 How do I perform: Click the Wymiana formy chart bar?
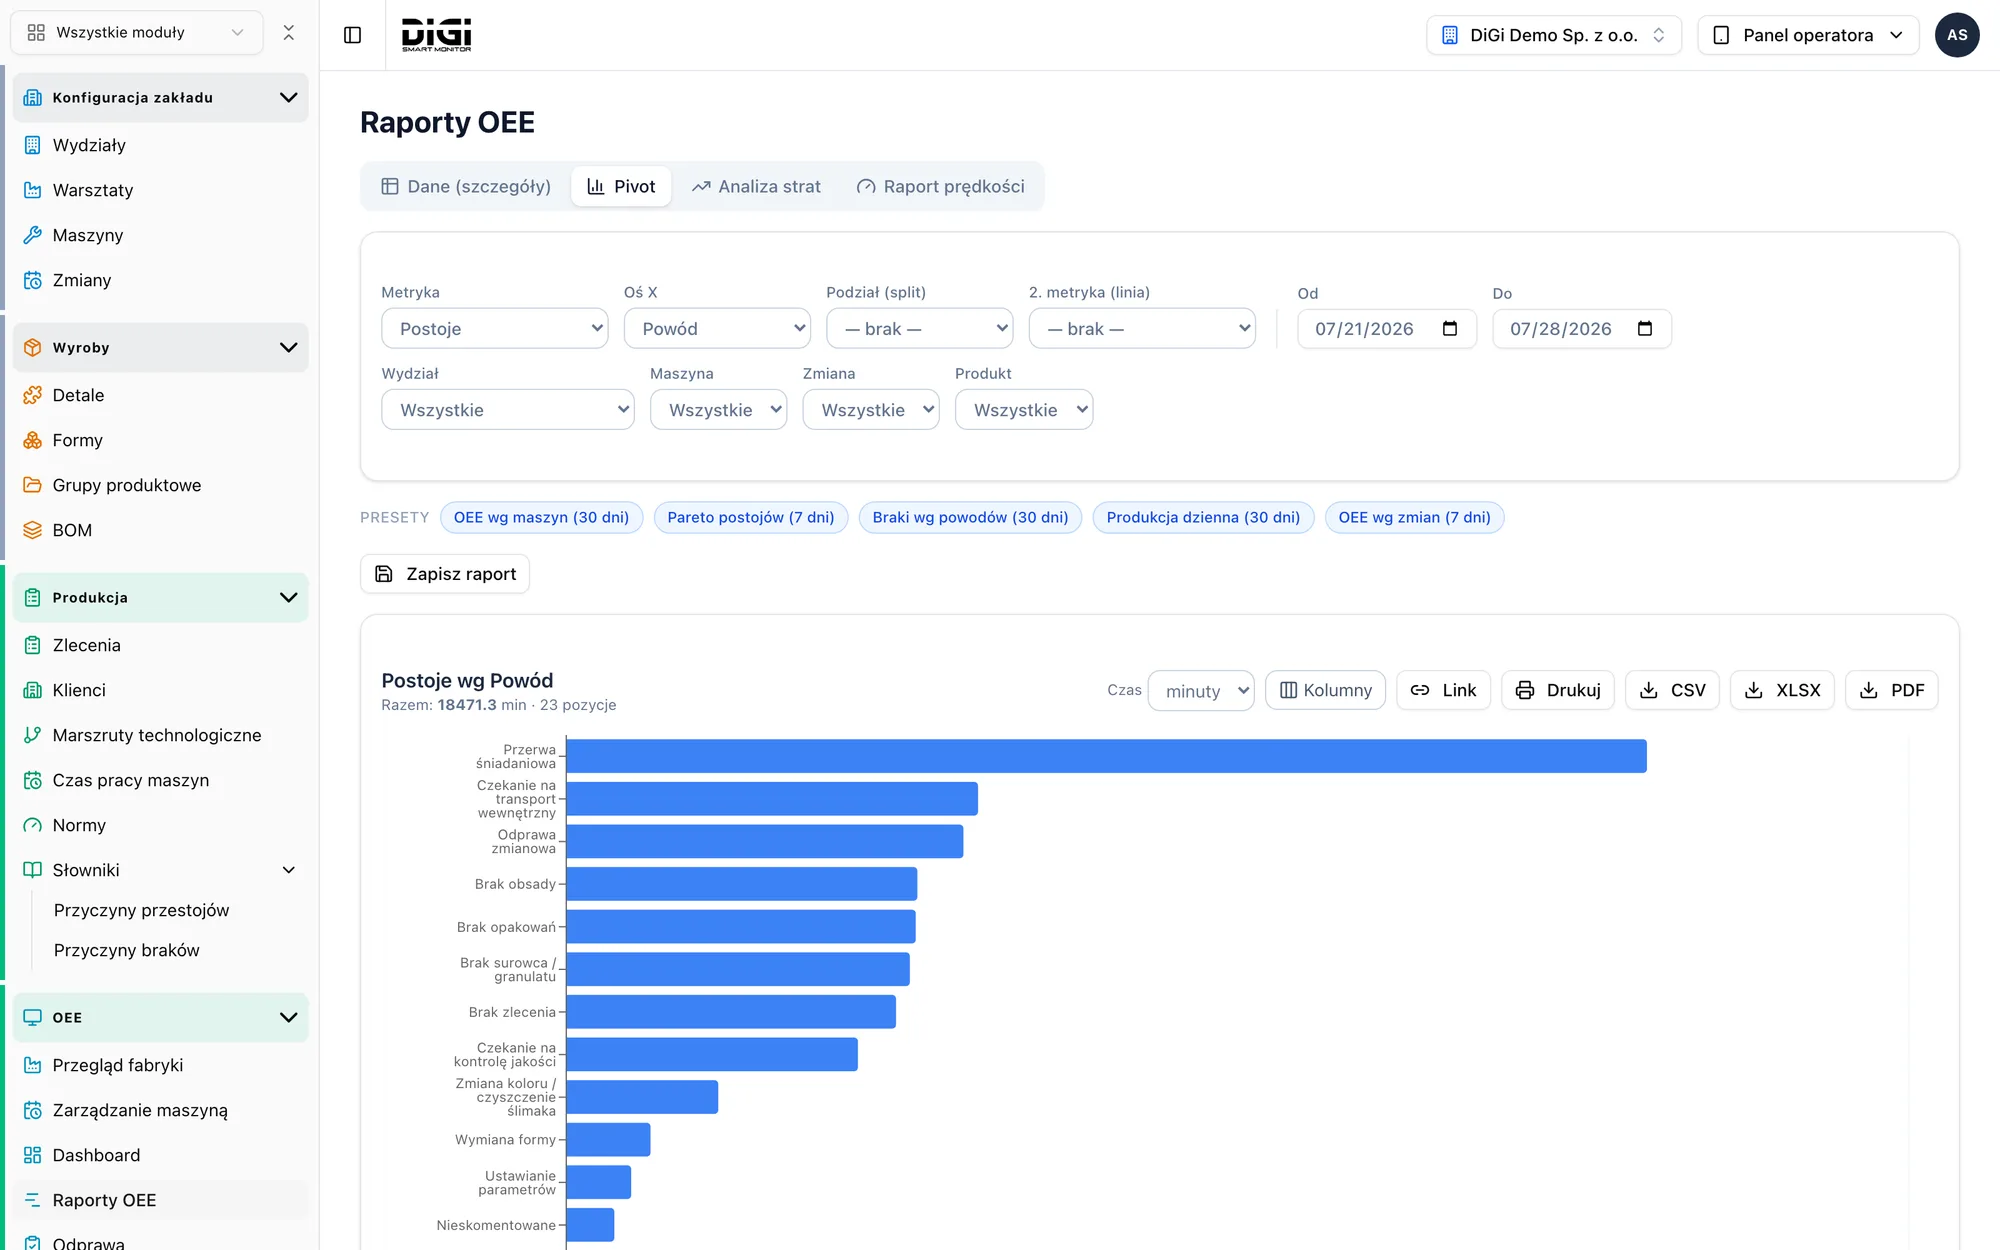pos(608,1140)
